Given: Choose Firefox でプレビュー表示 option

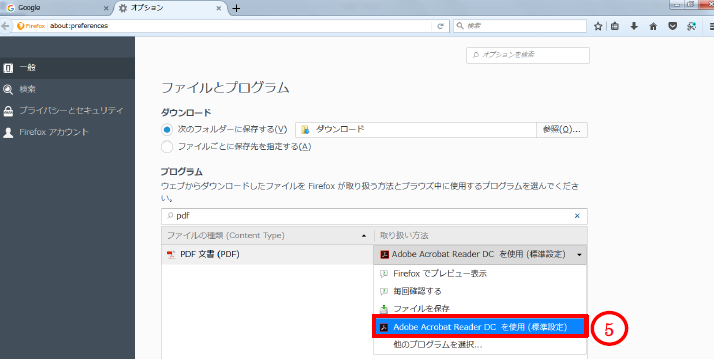Looking at the screenshot, I should pos(480,274).
